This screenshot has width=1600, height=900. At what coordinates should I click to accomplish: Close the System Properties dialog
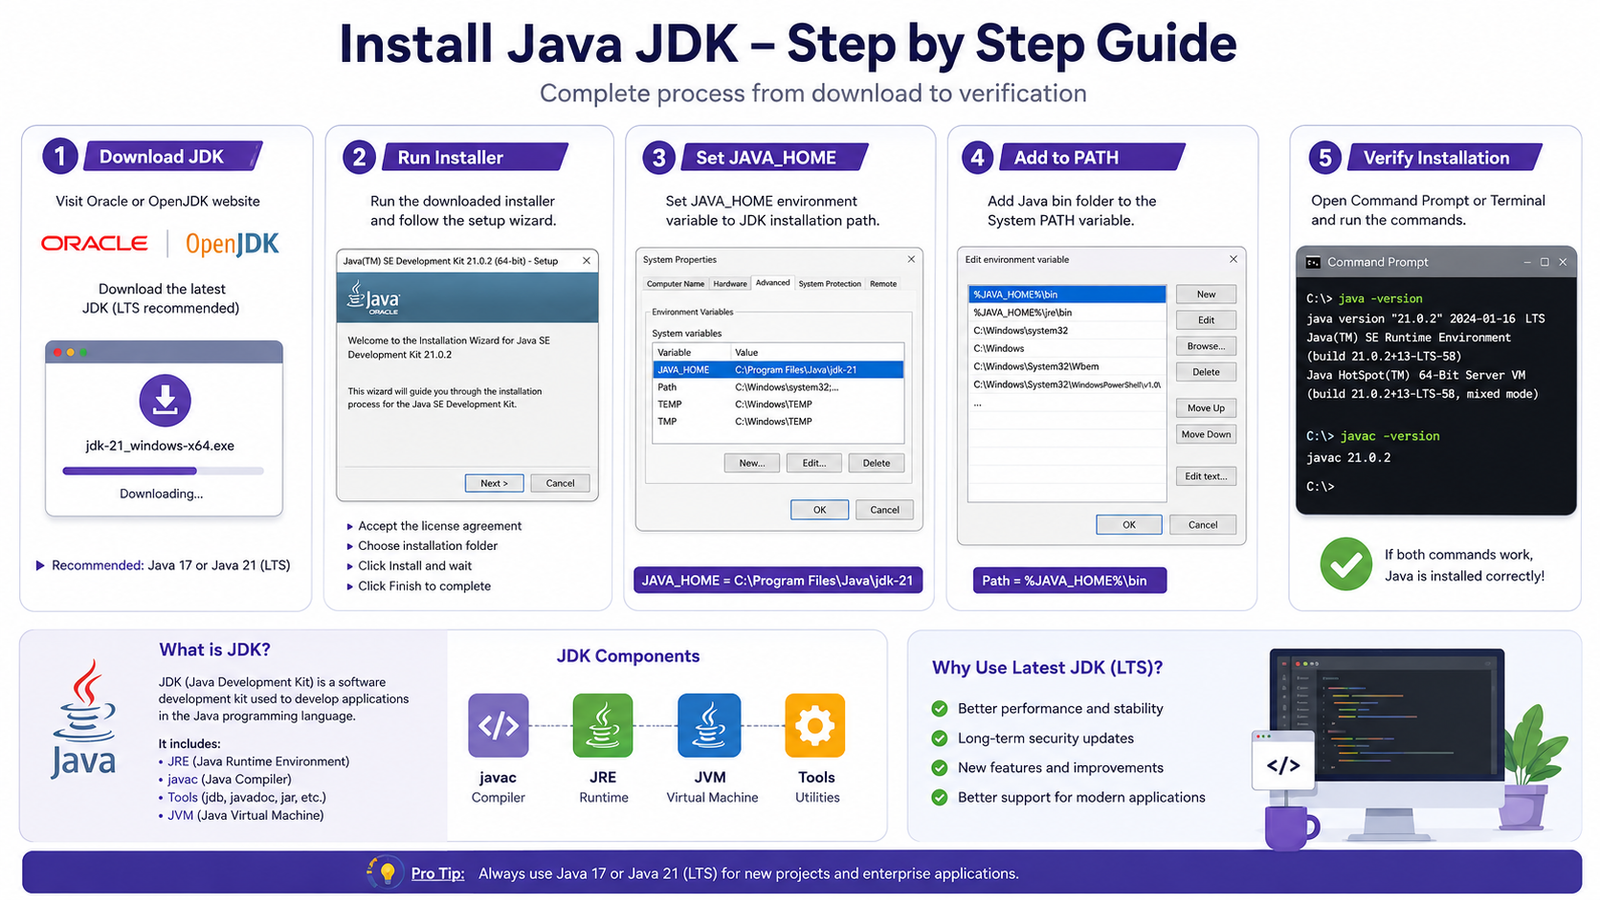(911, 259)
